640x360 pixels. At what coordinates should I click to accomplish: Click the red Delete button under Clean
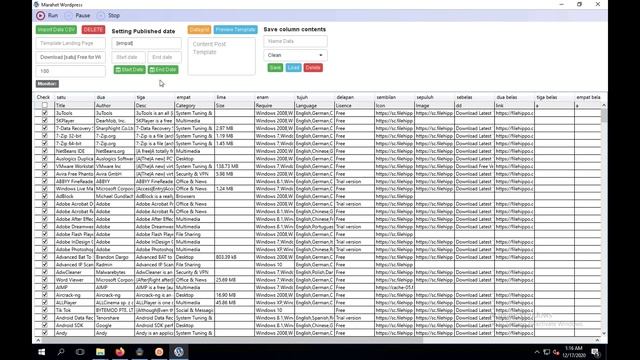coord(313,68)
